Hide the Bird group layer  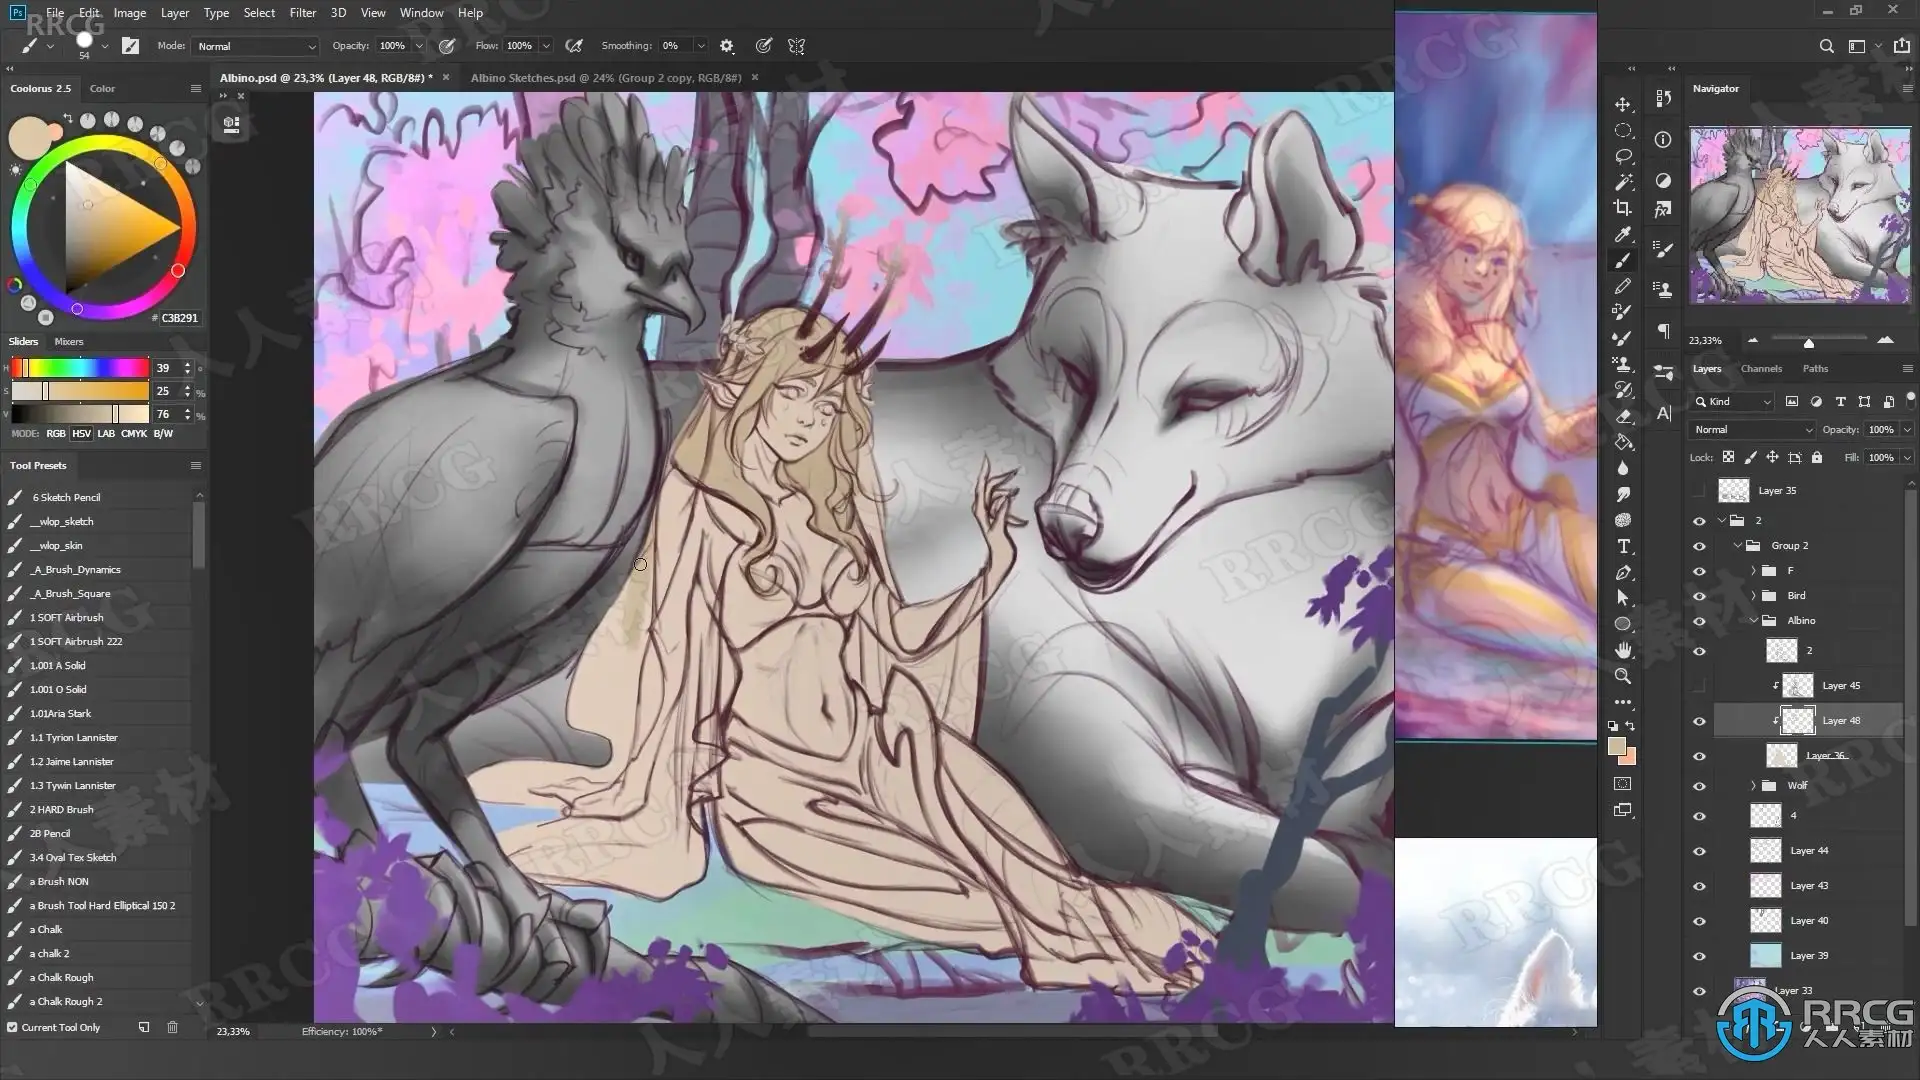[x=1699, y=596]
